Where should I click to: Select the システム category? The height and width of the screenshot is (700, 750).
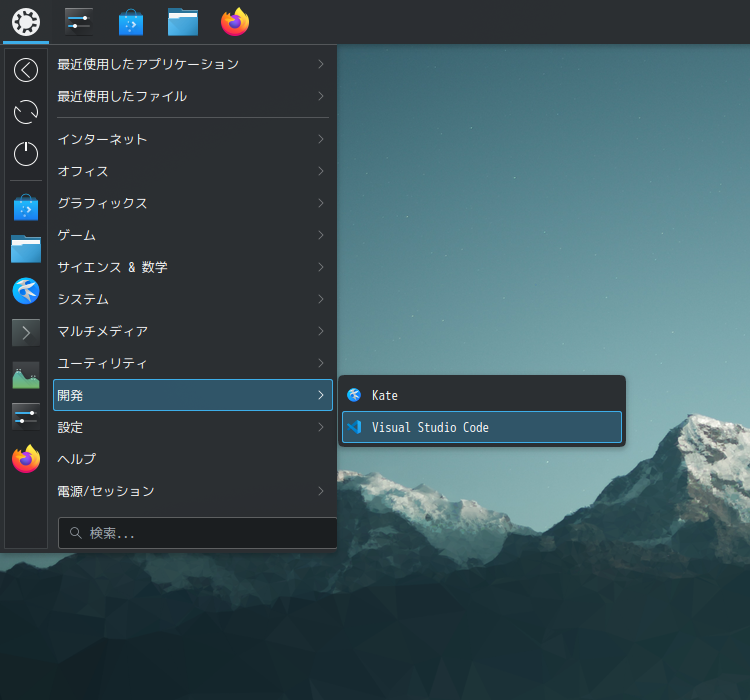click(x=192, y=299)
